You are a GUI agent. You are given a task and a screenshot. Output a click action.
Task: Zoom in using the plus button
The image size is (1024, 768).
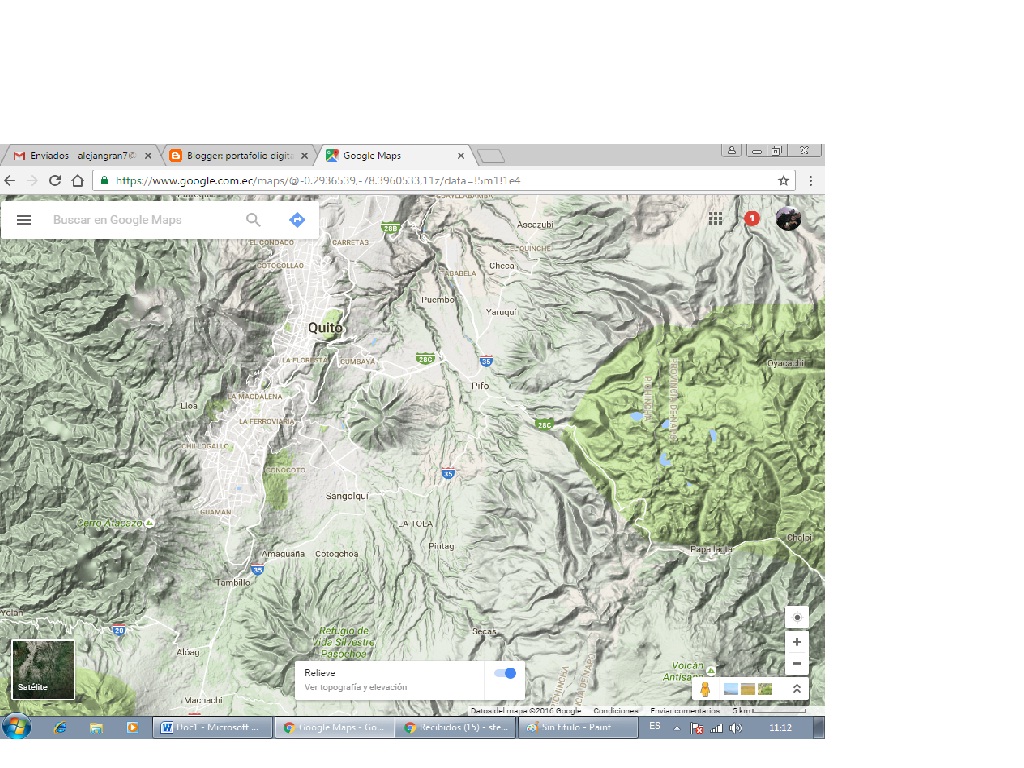tap(796, 641)
